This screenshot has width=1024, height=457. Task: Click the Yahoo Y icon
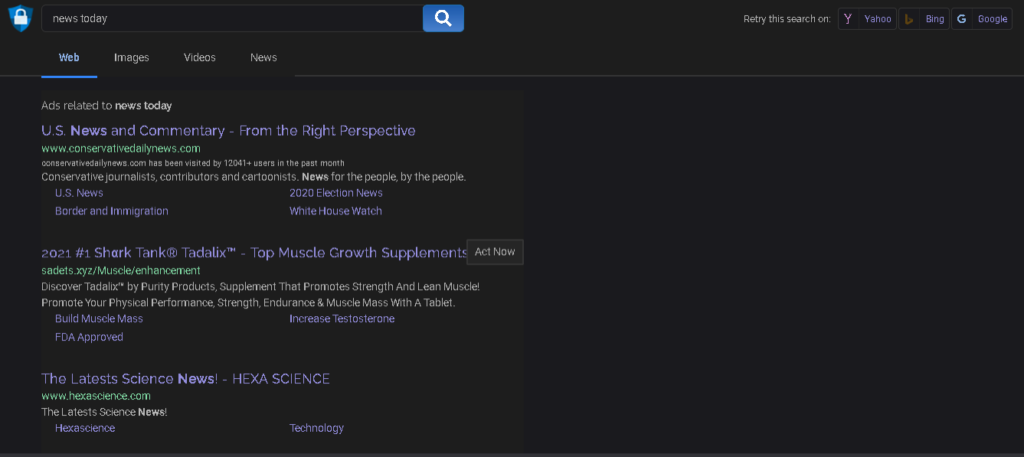tap(848, 19)
